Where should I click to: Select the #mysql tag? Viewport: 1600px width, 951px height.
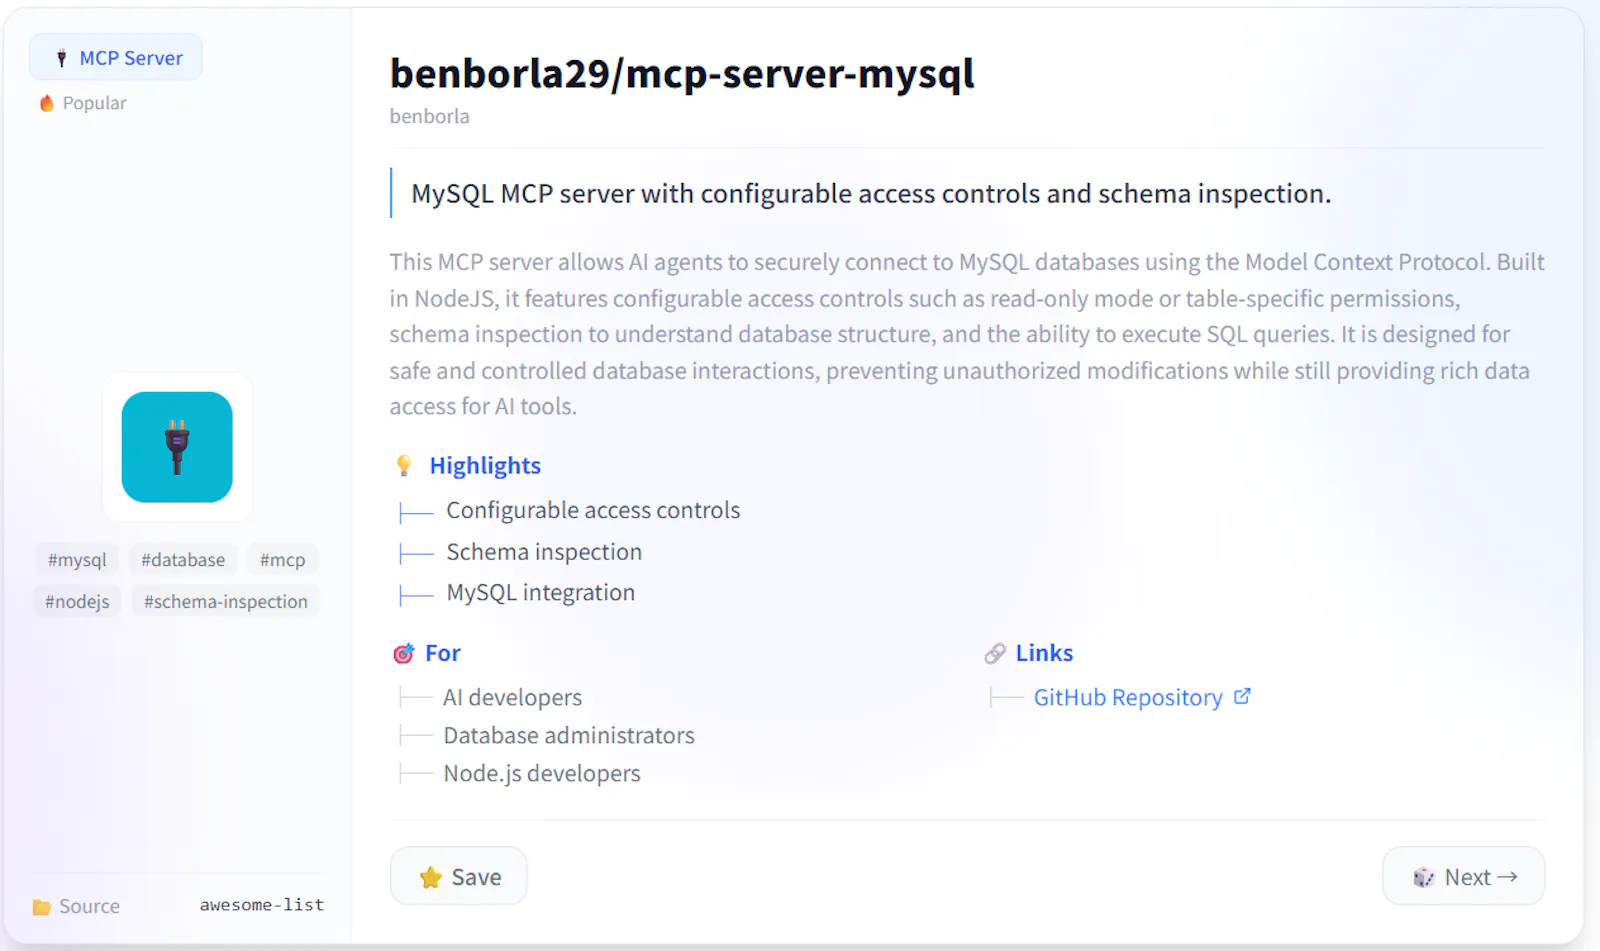(x=77, y=559)
